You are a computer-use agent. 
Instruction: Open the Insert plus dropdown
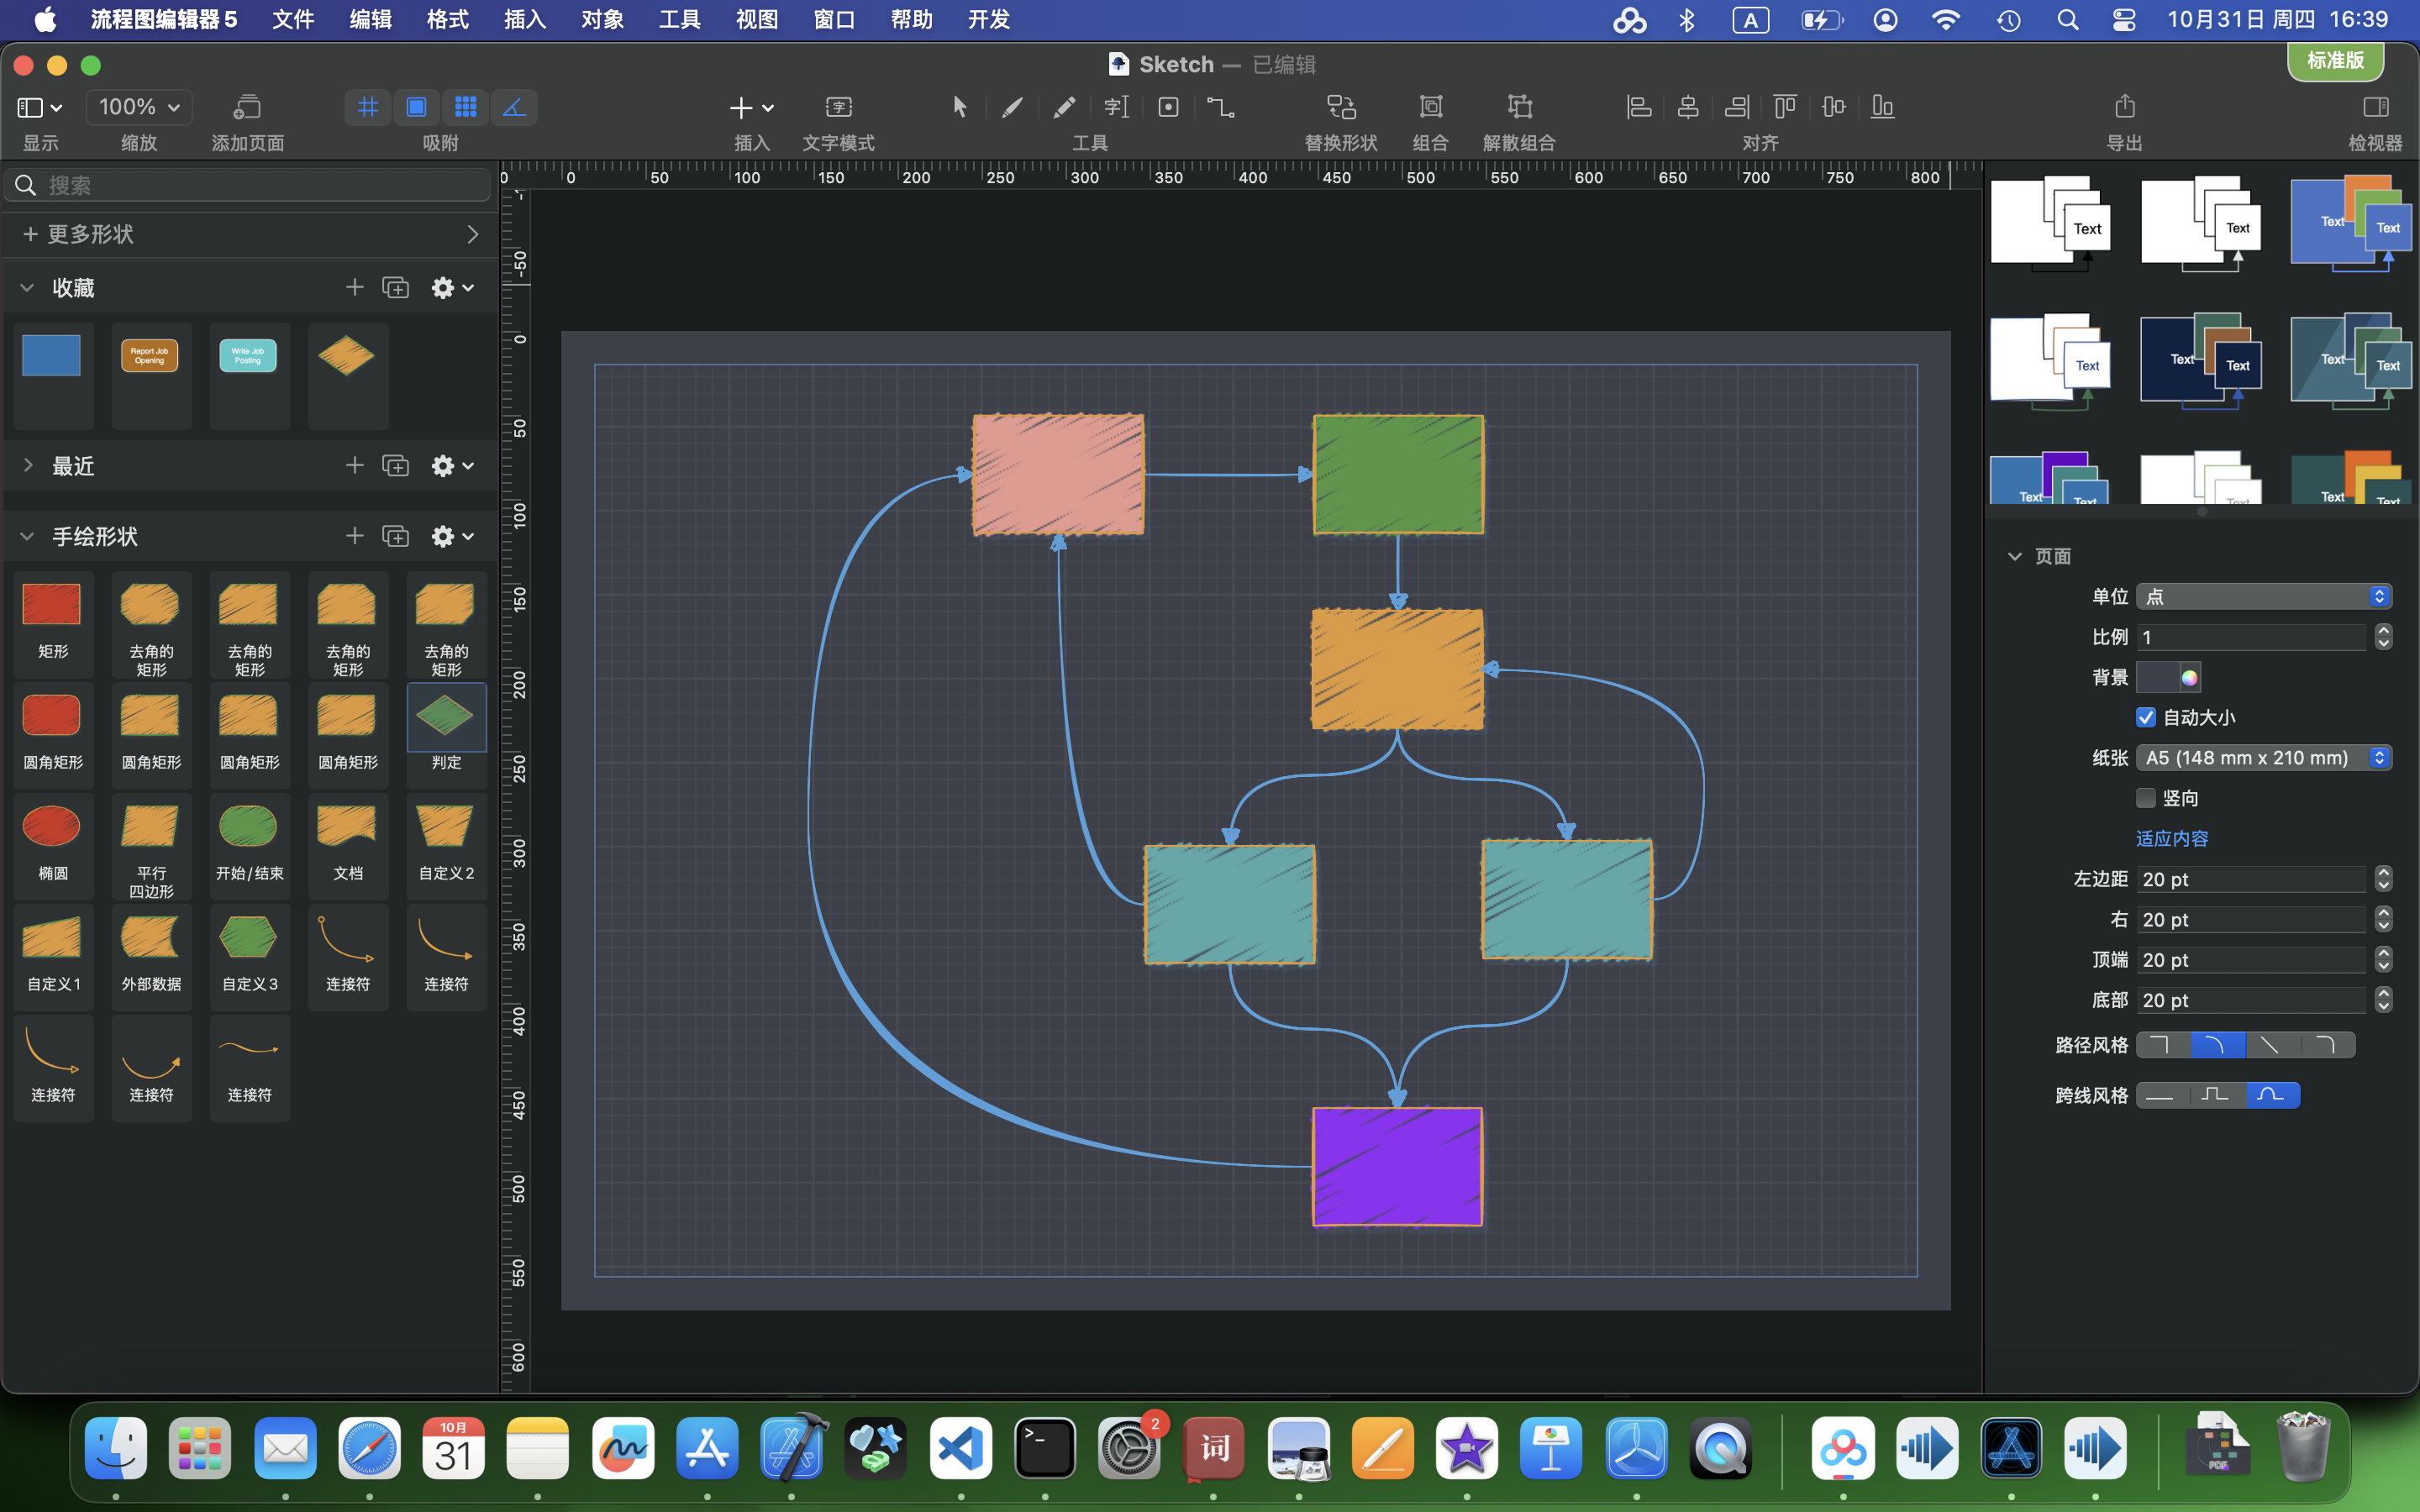[x=751, y=107]
